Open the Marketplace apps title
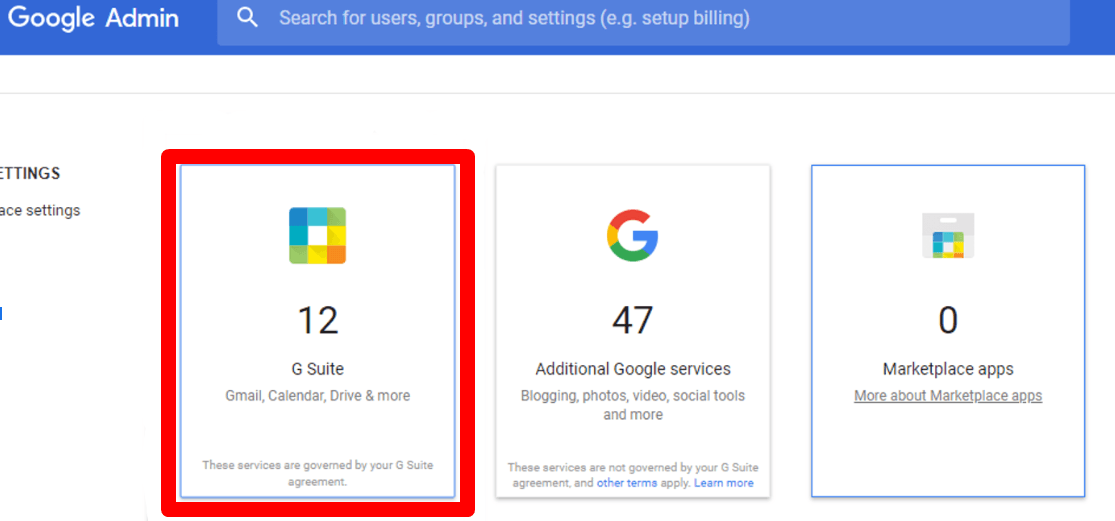This screenshot has width=1115, height=521. tap(948, 369)
